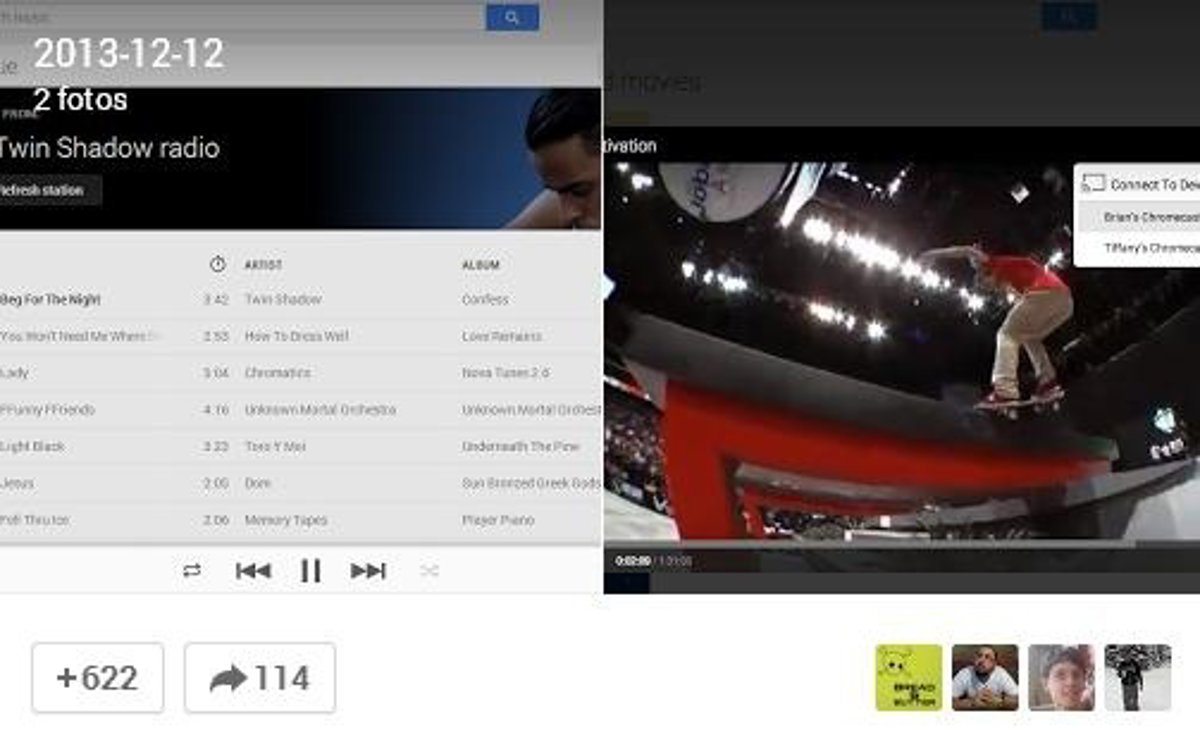Sort the list by ALBUM column
The image size is (1200, 735).
[x=480, y=265]
